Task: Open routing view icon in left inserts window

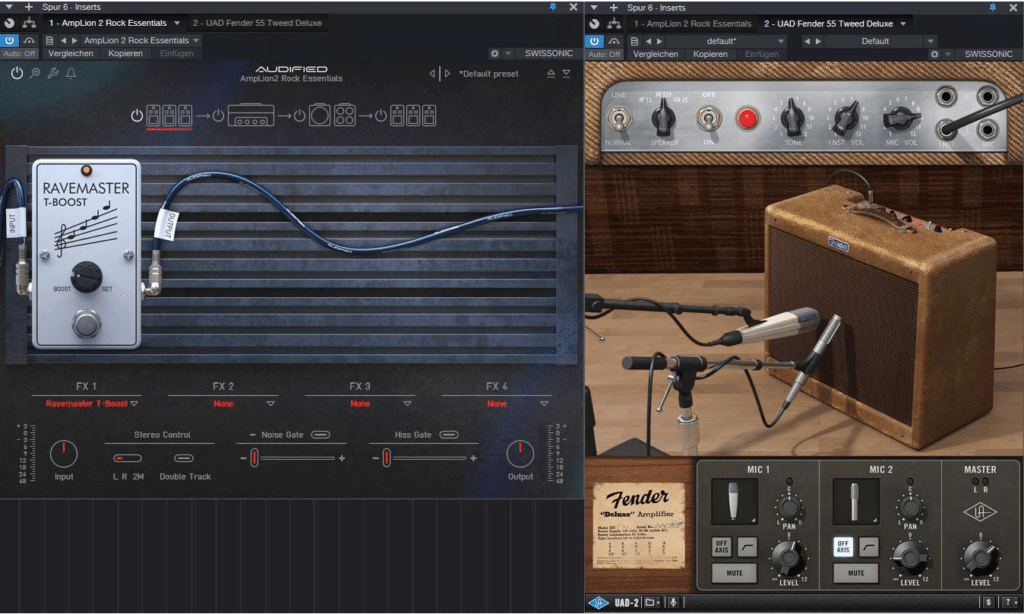Action: pos(29,23)
